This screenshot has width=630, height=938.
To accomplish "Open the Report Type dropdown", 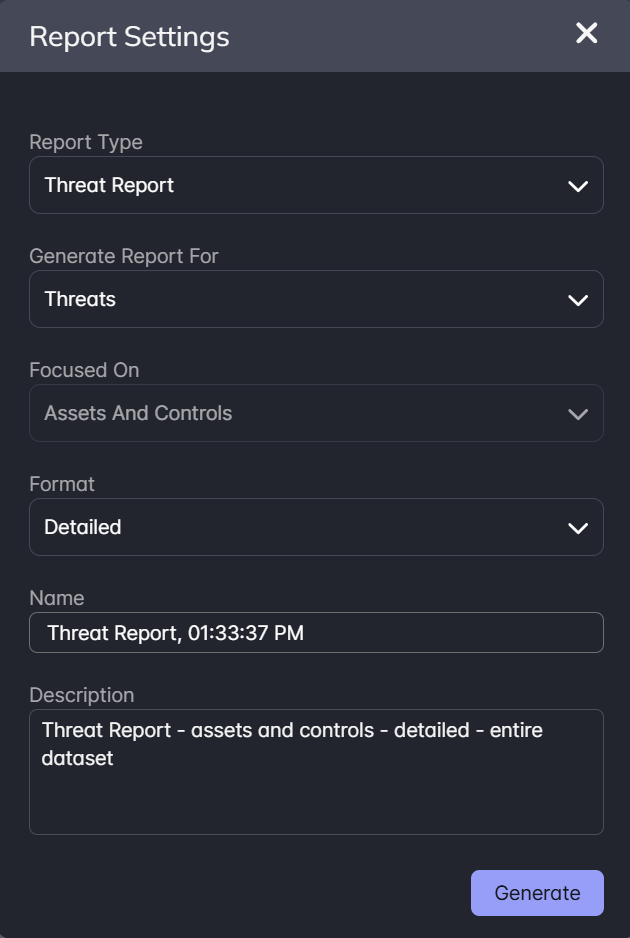I will click(x=316, y=185).
